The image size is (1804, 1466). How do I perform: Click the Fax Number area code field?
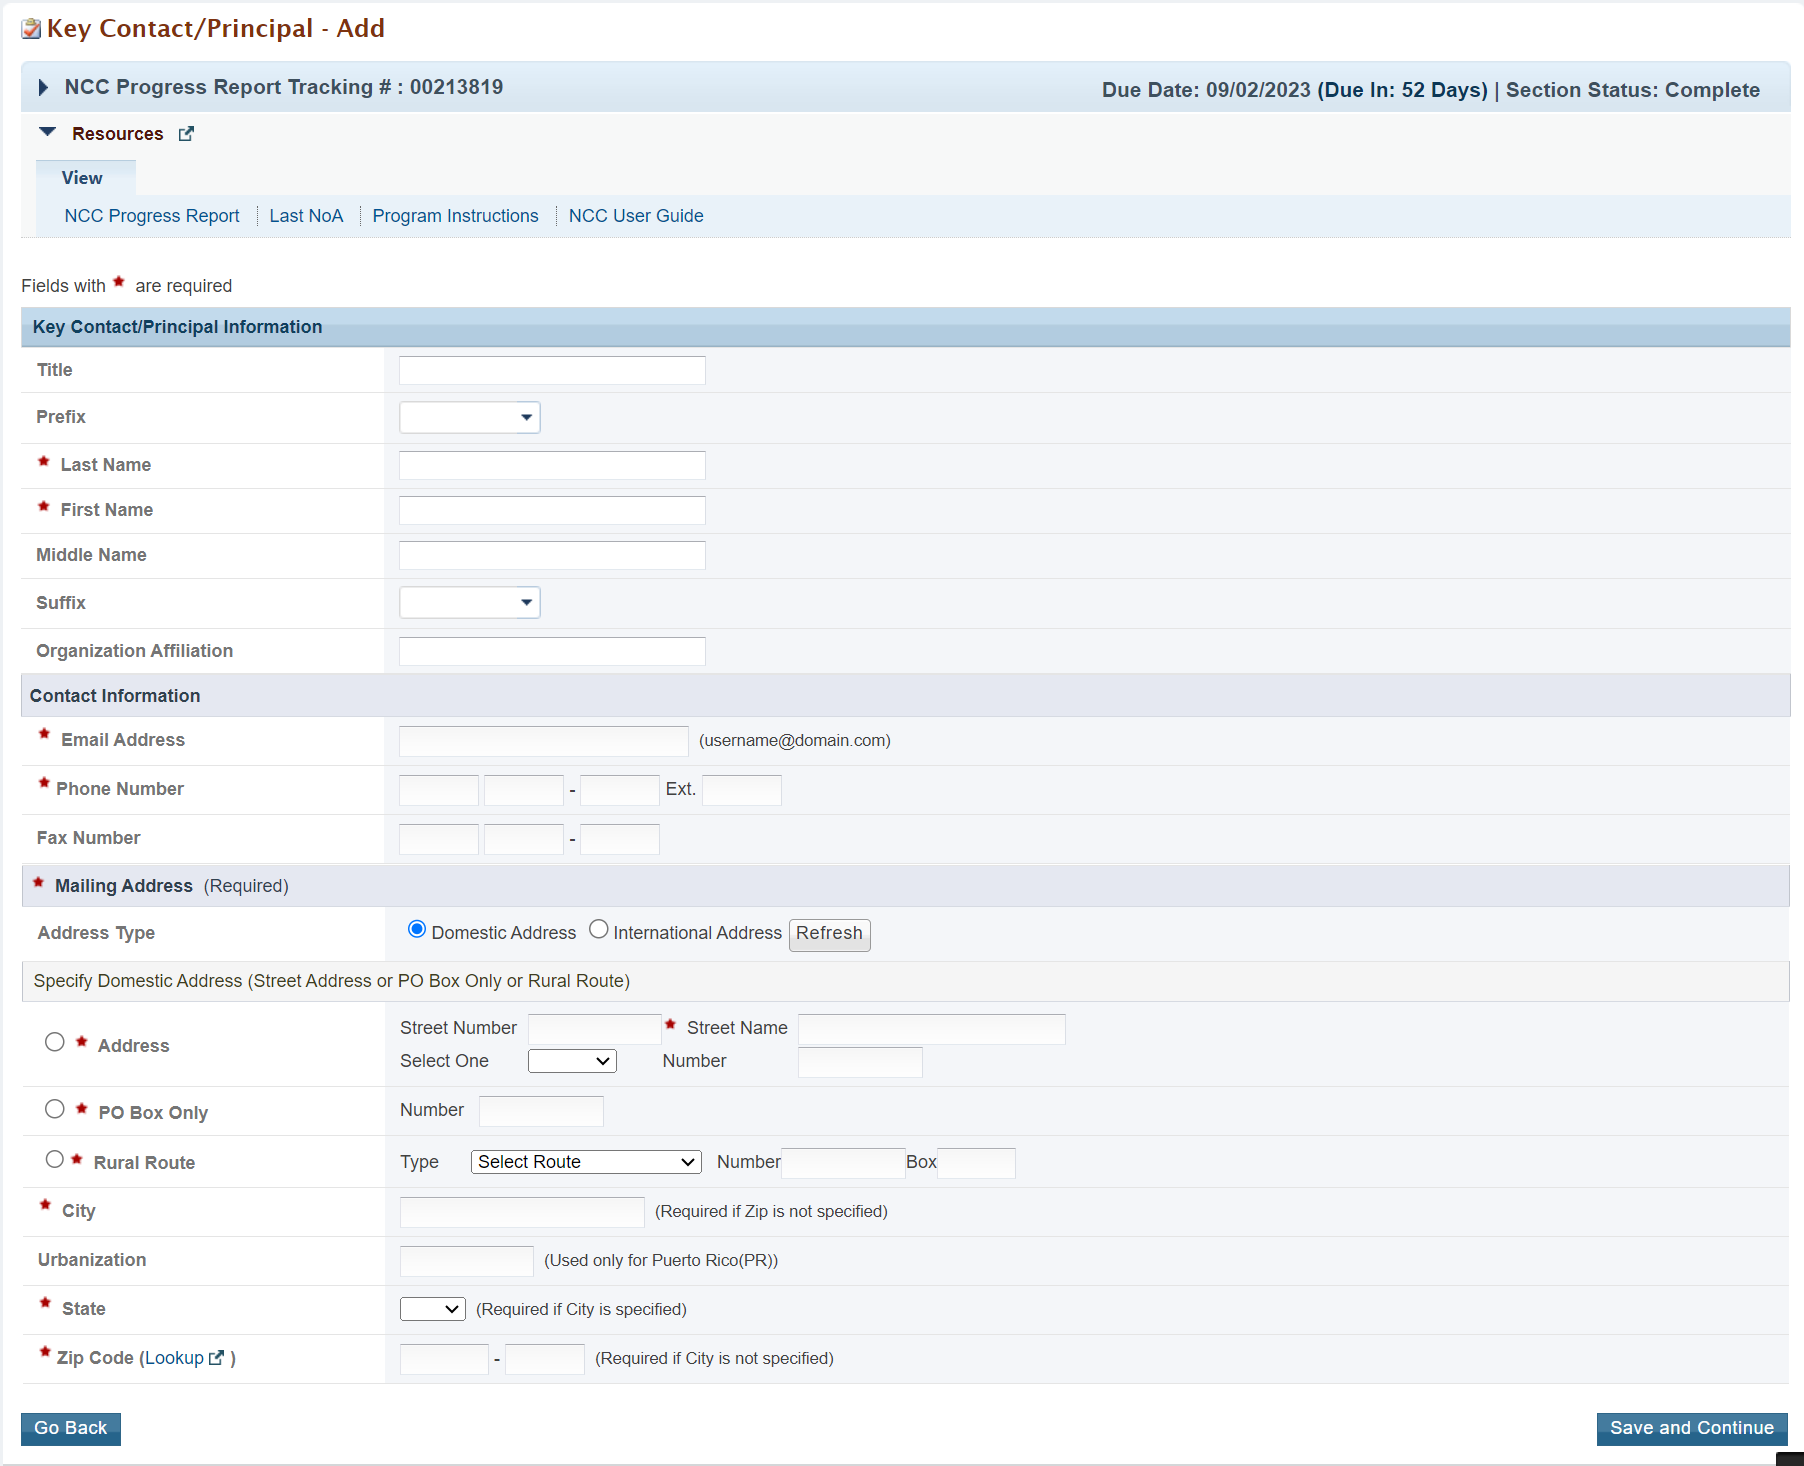439,839
